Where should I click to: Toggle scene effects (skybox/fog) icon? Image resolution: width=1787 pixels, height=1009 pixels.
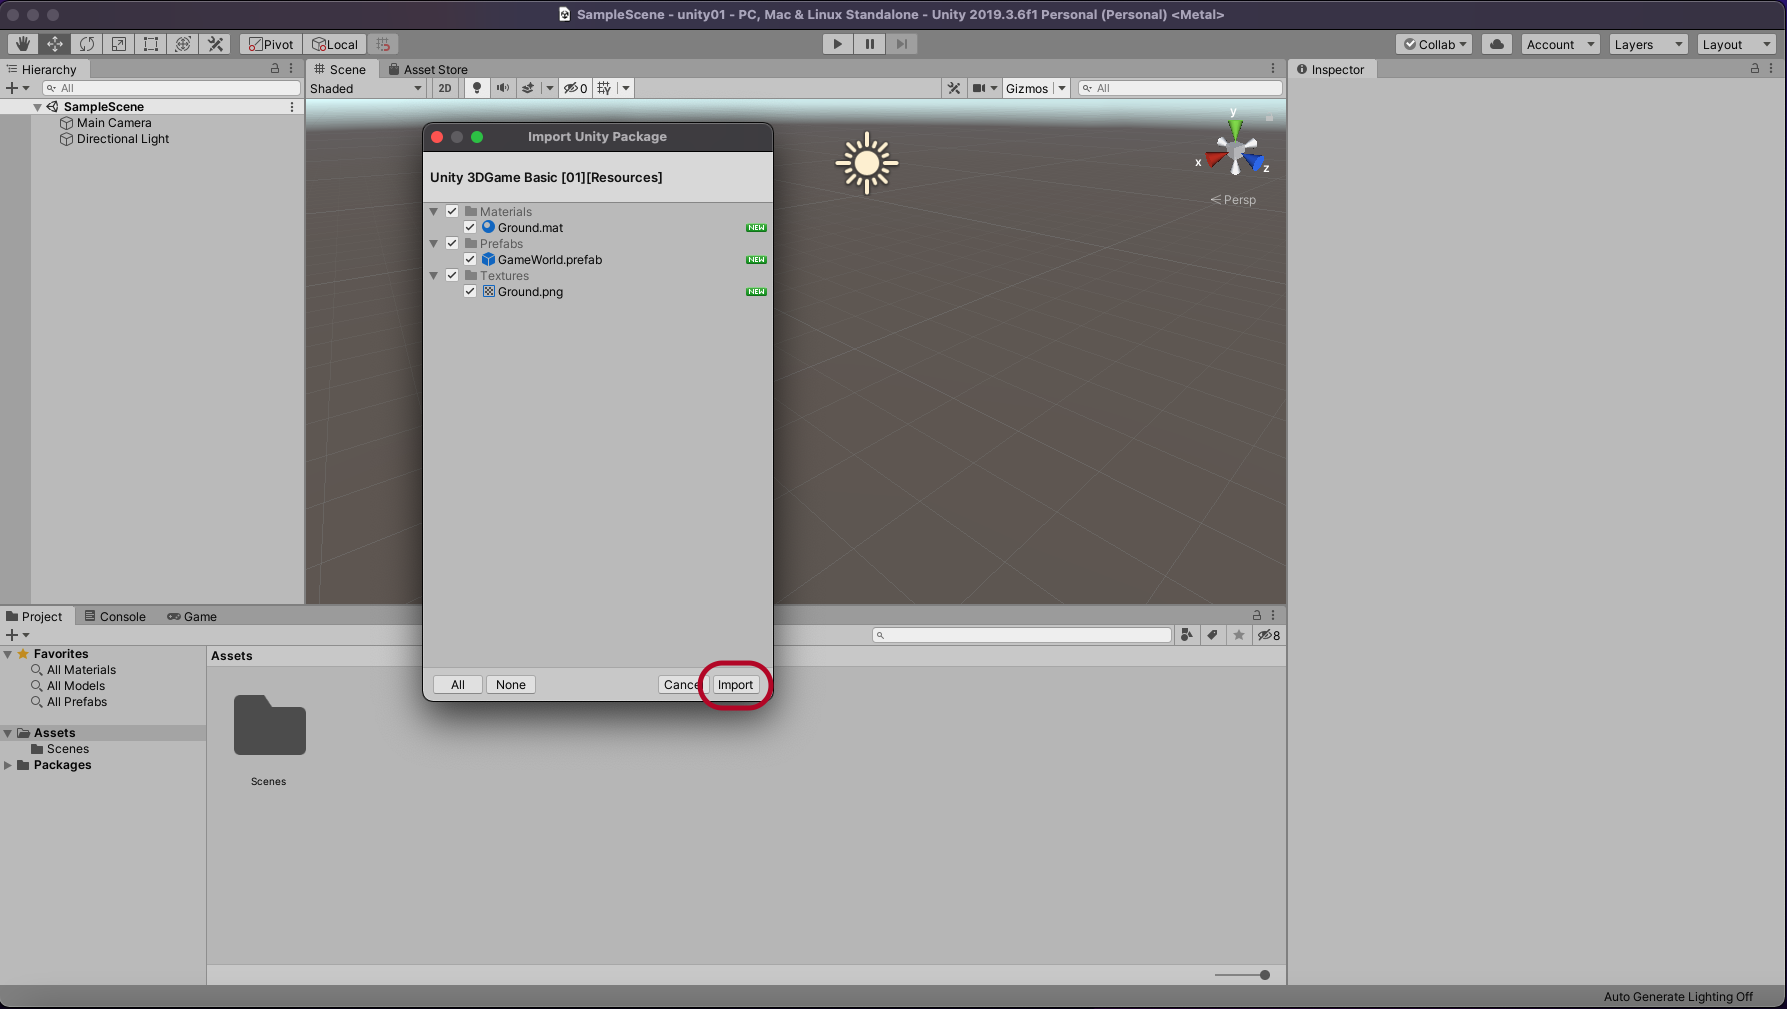pyautogui.click(x=528, y=88)
